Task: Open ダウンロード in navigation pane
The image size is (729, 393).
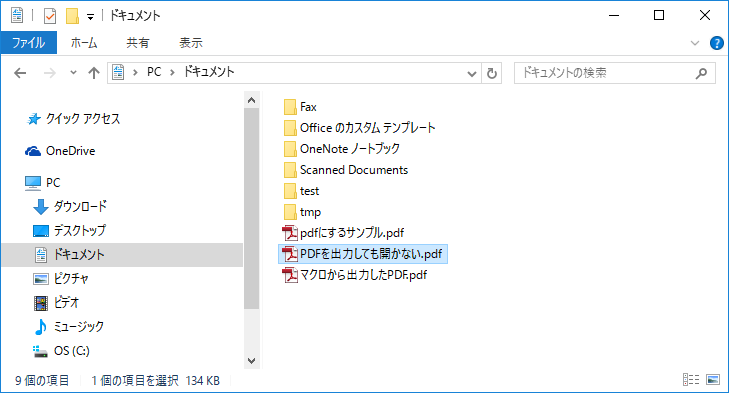Action: (70, 206)
